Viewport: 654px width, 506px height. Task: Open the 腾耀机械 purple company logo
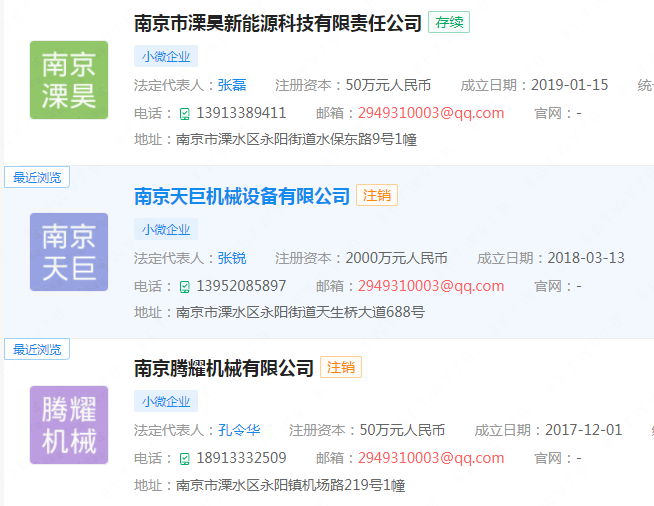point(69,425)
